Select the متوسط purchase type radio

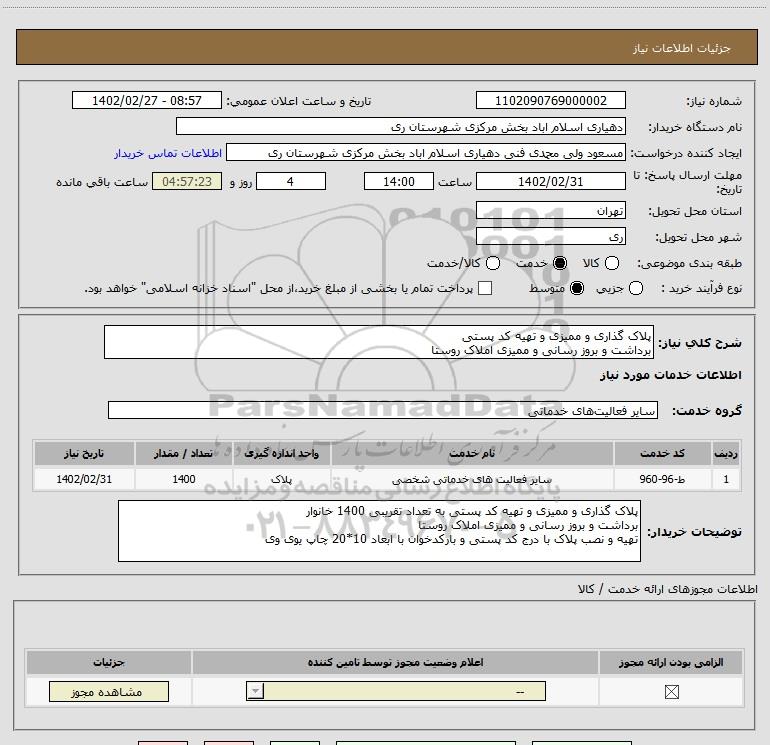pos(577,288)
